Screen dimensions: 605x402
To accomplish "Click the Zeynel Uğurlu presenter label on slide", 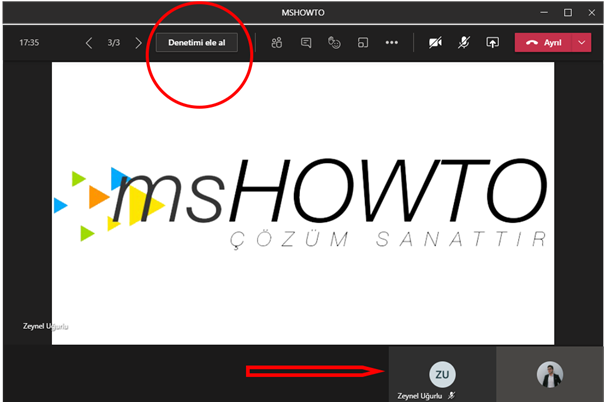I will (46, 326).
